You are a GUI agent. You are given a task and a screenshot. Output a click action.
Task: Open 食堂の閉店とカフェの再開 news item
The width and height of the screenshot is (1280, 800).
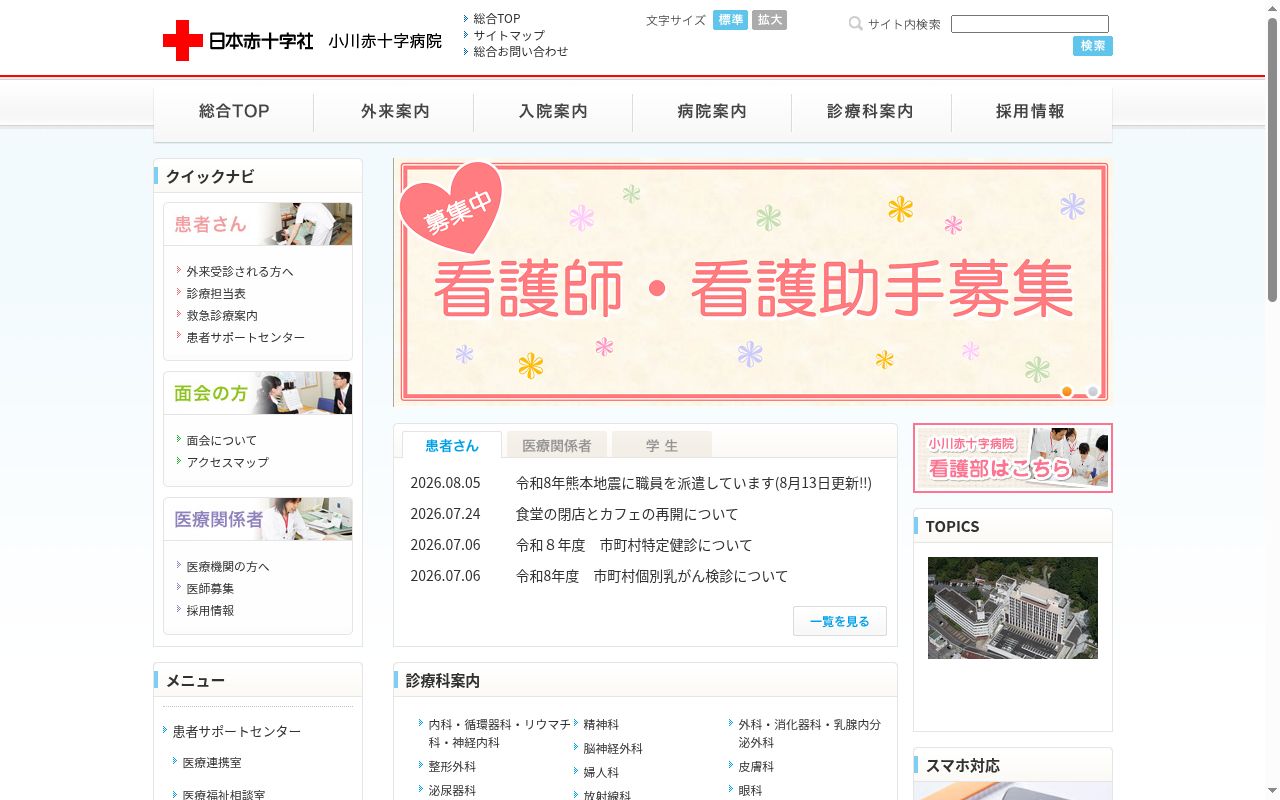[x=627, y=514]
